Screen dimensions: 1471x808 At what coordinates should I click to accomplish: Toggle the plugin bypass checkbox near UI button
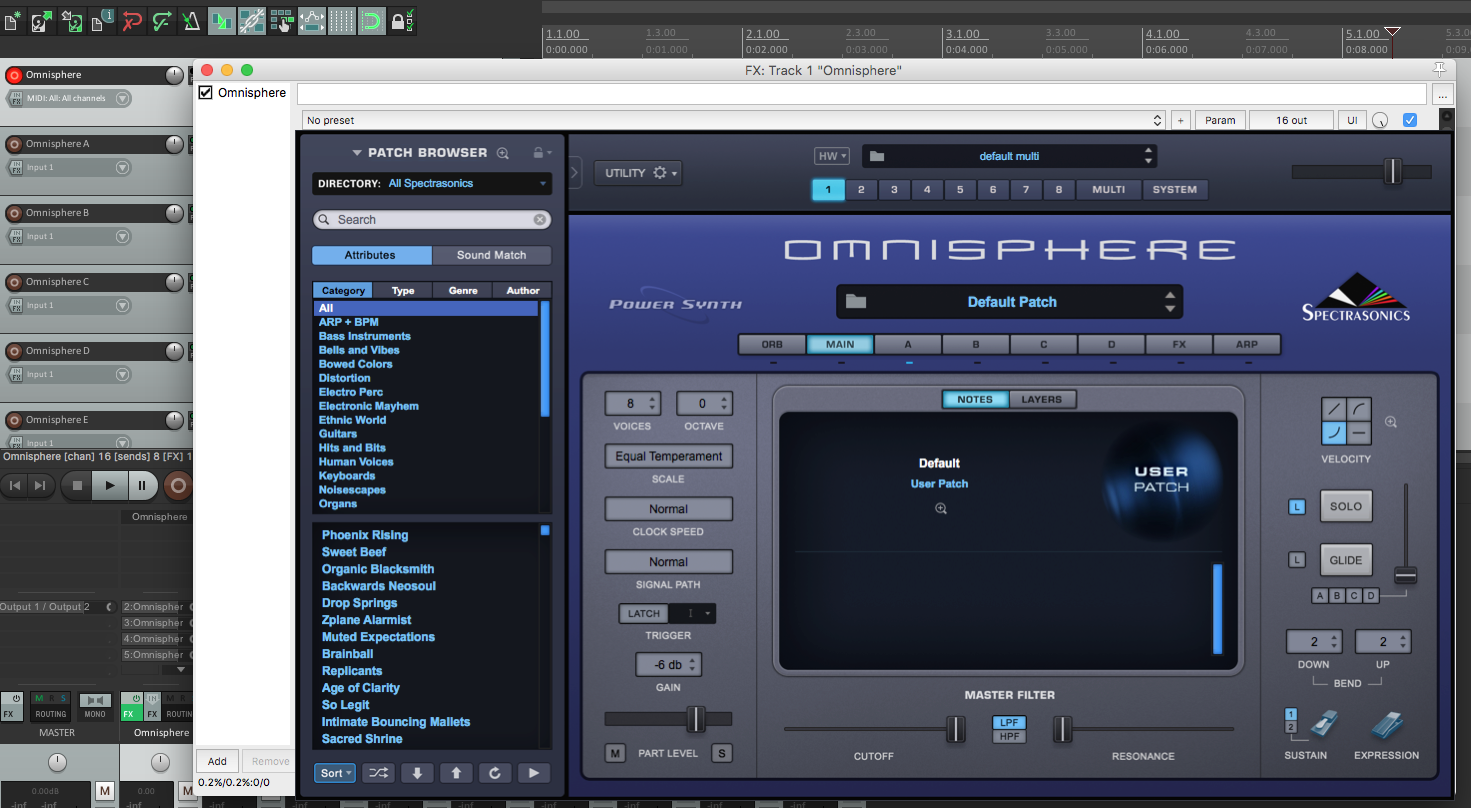(x=1410, y=120)
